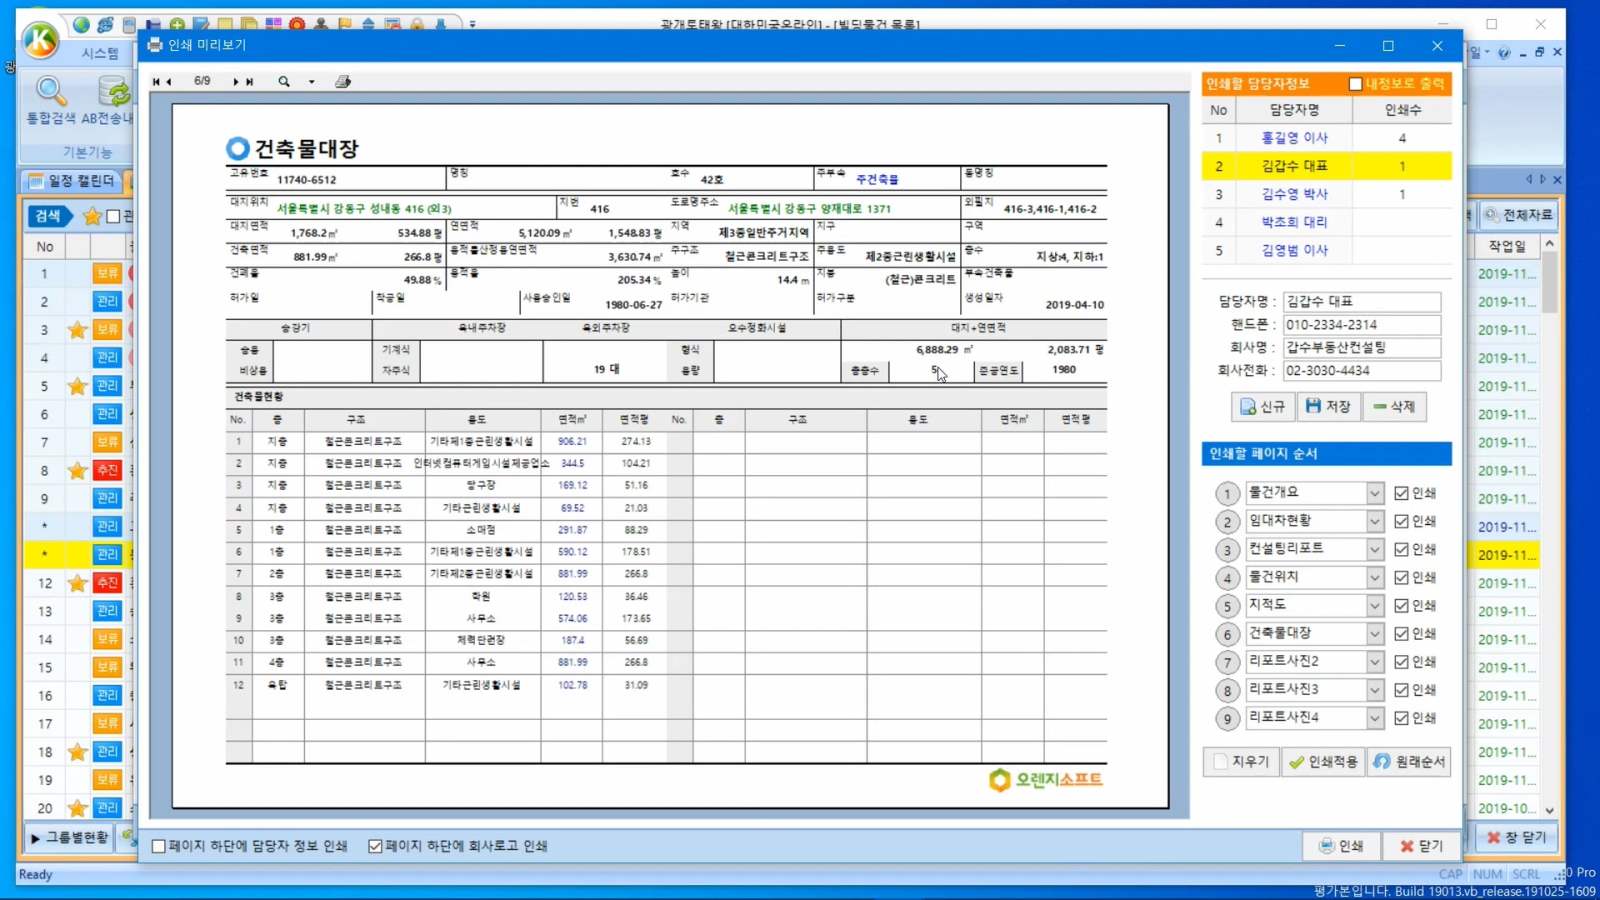Uncheck 페이지 하단에 회사로고 인쇄 checkbox
Image resolution: width=1600 pixels, height=900 pixels.
tap(375, 846)
